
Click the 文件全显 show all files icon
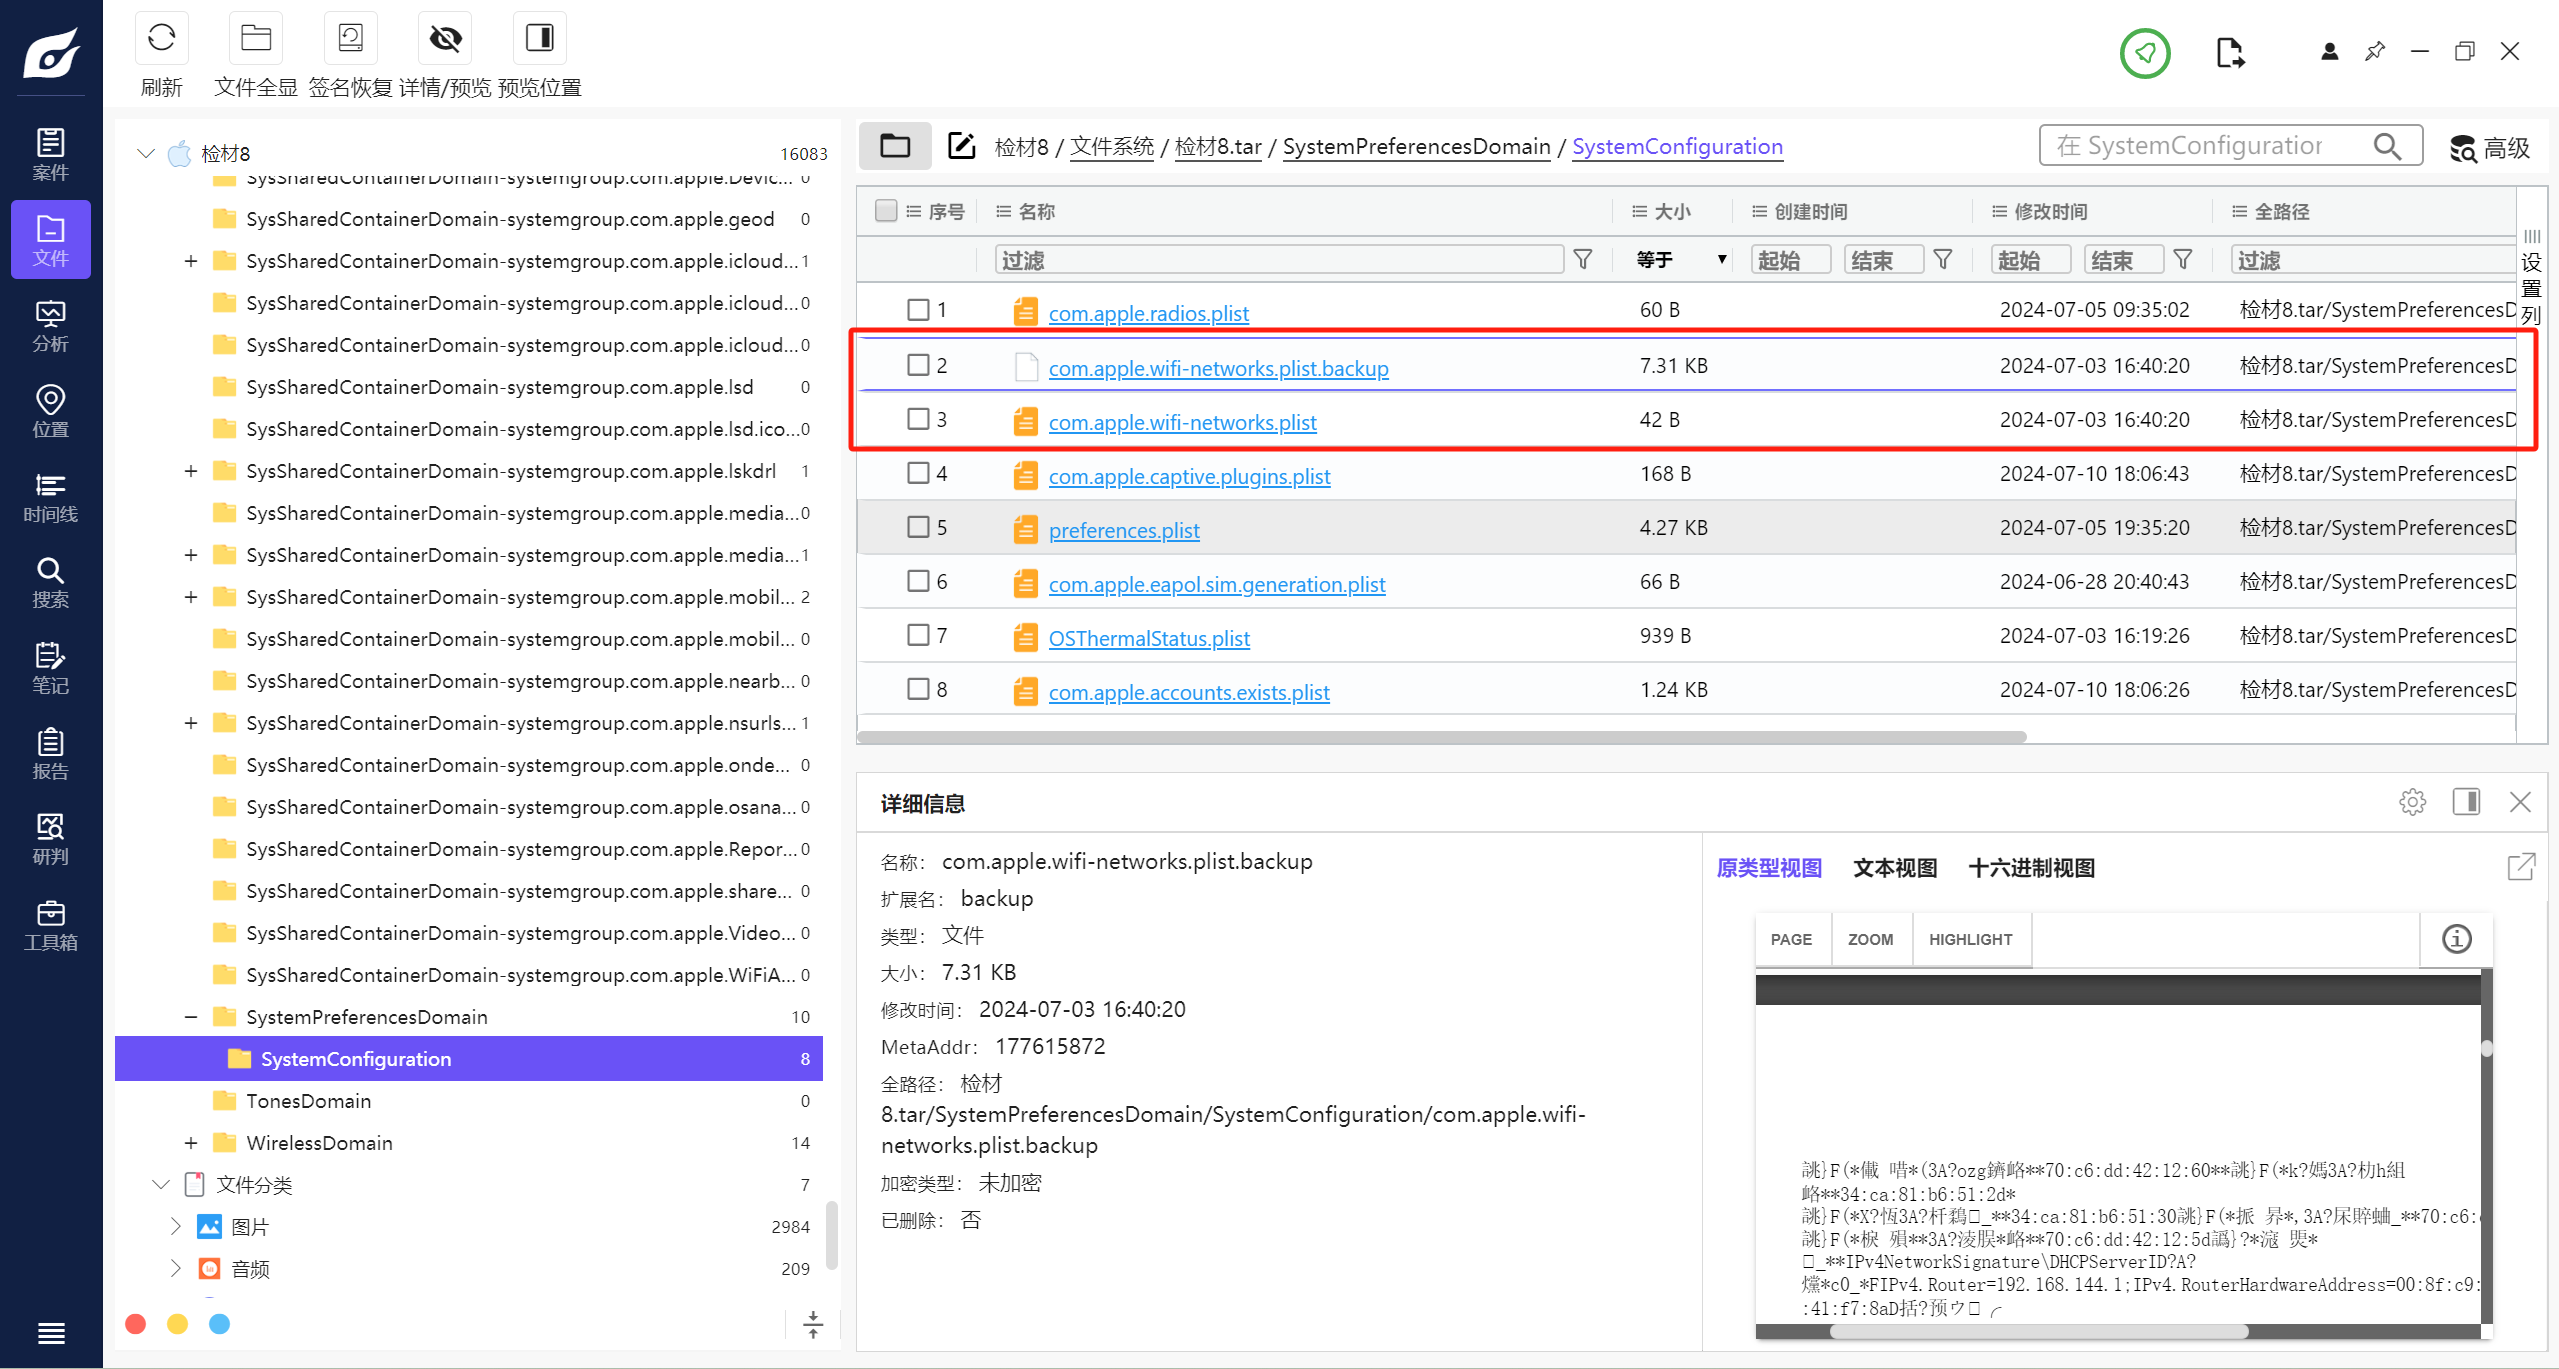[256, 36]
